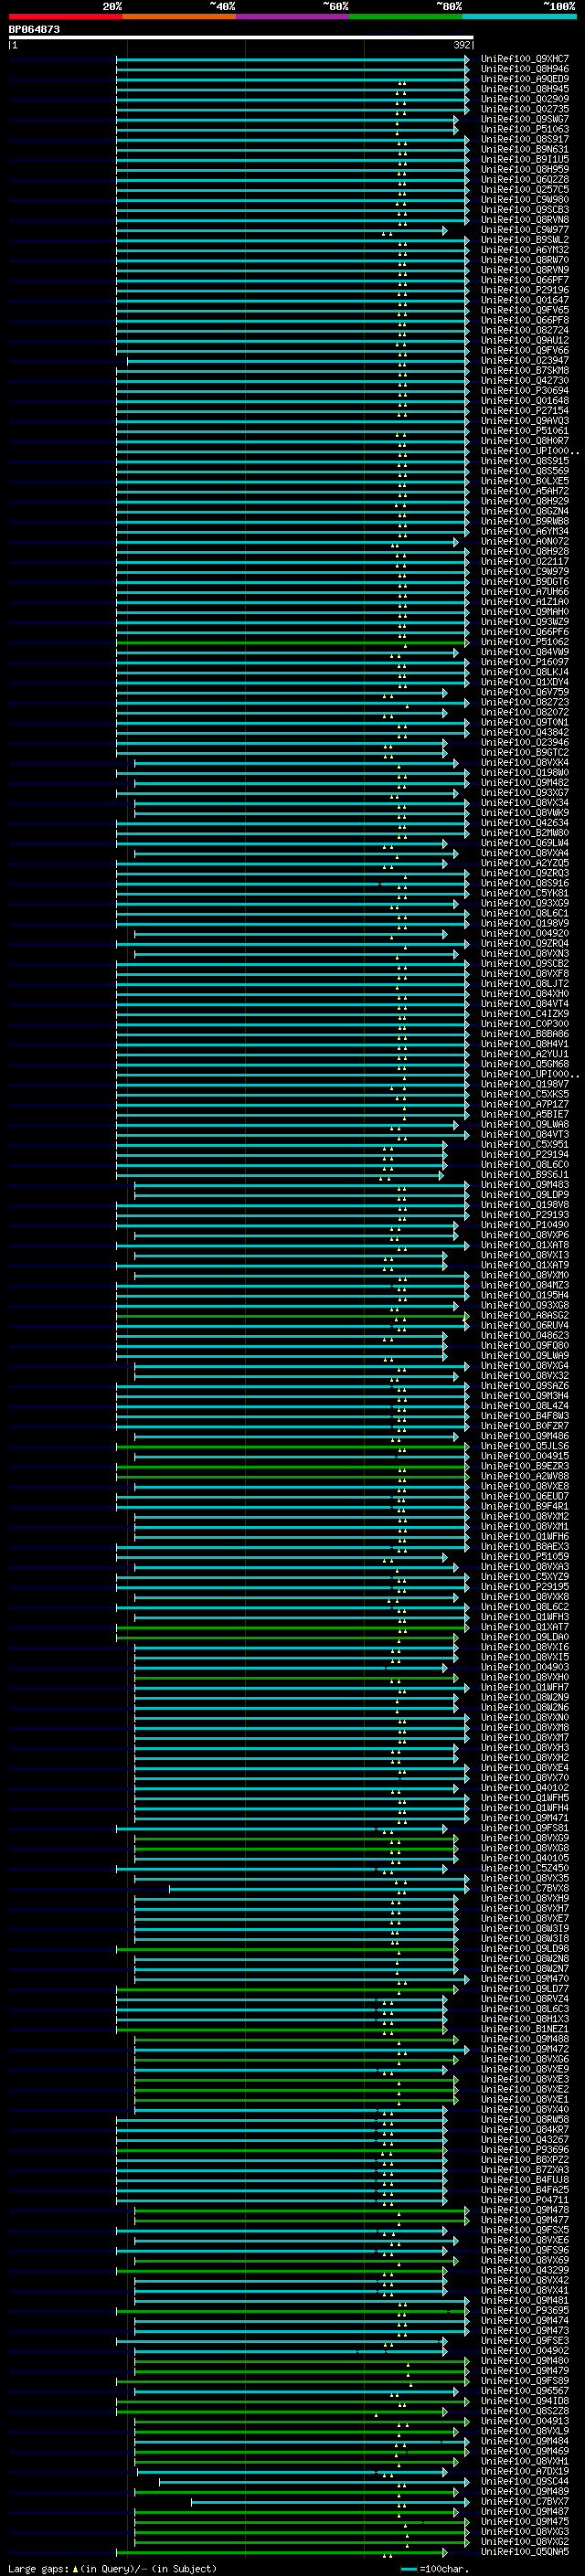This screenshot has height=2576, width=585.
Task: Click the cyan ~100% identity legend bar
Action: pos(519,16)
